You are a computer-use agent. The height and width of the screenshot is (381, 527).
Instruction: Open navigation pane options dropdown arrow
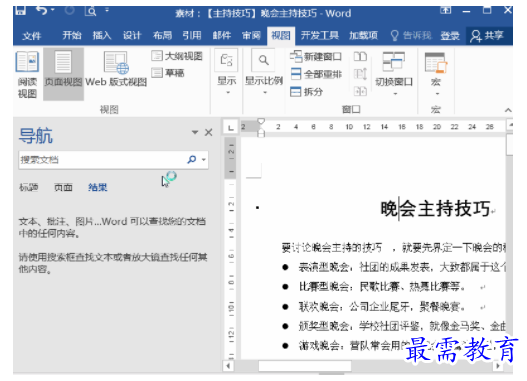click(x=195, y=132)
